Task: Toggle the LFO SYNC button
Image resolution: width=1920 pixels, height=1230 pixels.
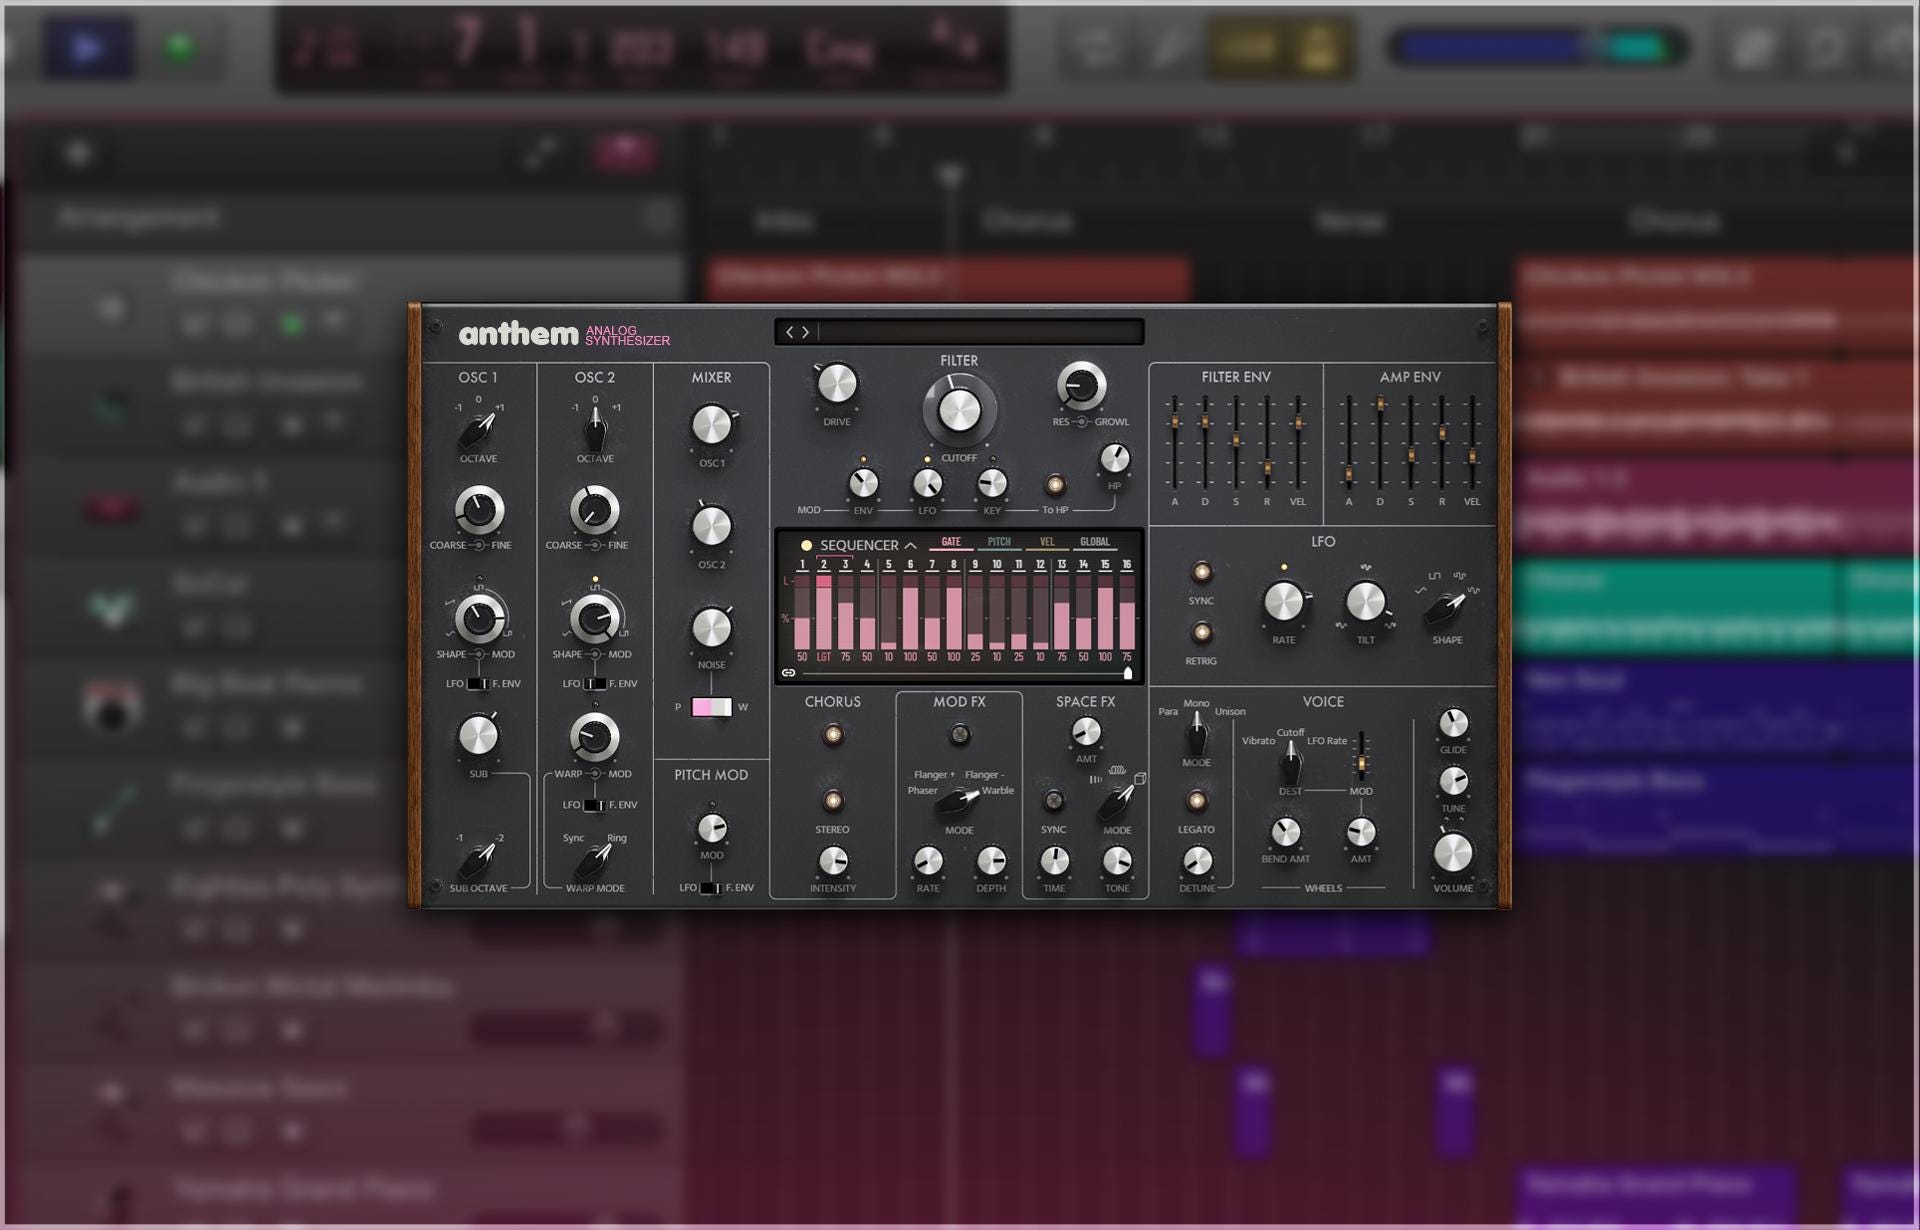Action: click(x=1201, y=572)
